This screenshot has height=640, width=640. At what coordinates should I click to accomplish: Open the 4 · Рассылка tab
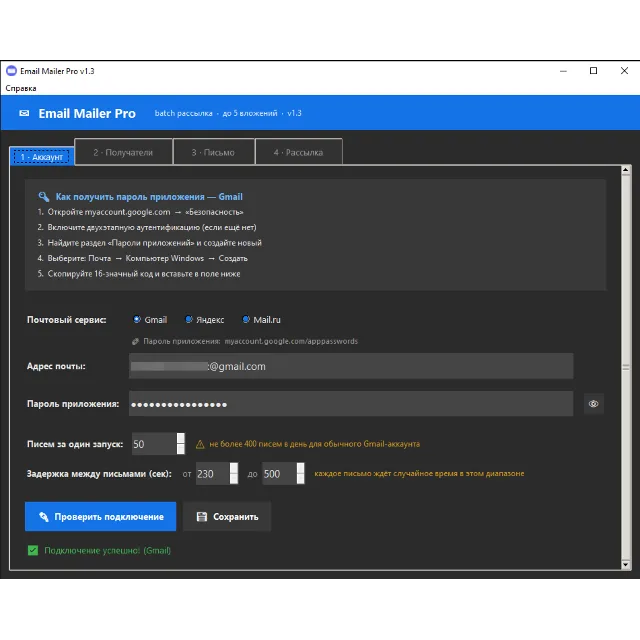[298, 152]
